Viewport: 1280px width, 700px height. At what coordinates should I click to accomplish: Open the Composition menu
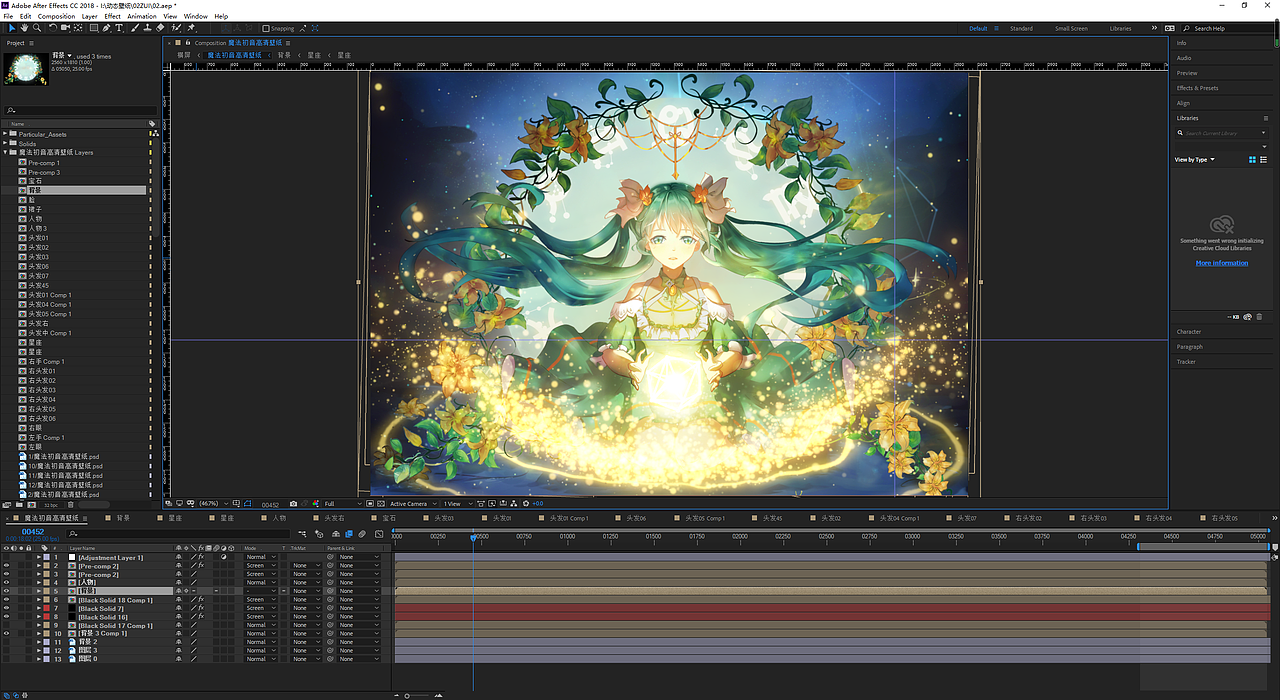click(x=57, y=15)
